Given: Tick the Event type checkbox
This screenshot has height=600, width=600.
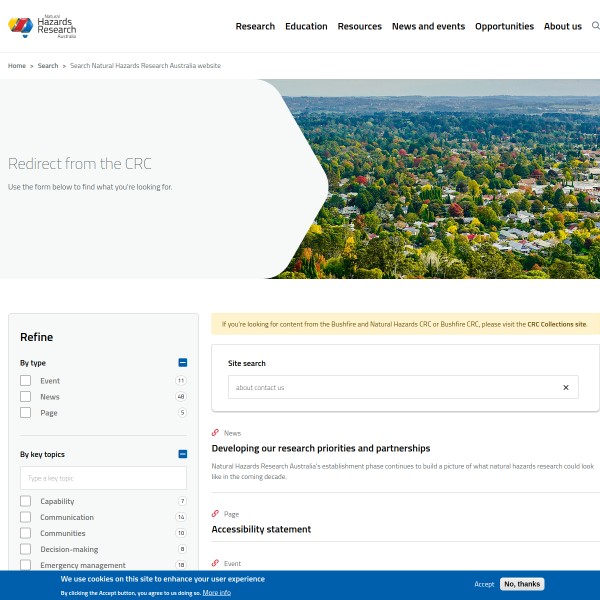Looking at the screenshot, I should click(26, 381).
